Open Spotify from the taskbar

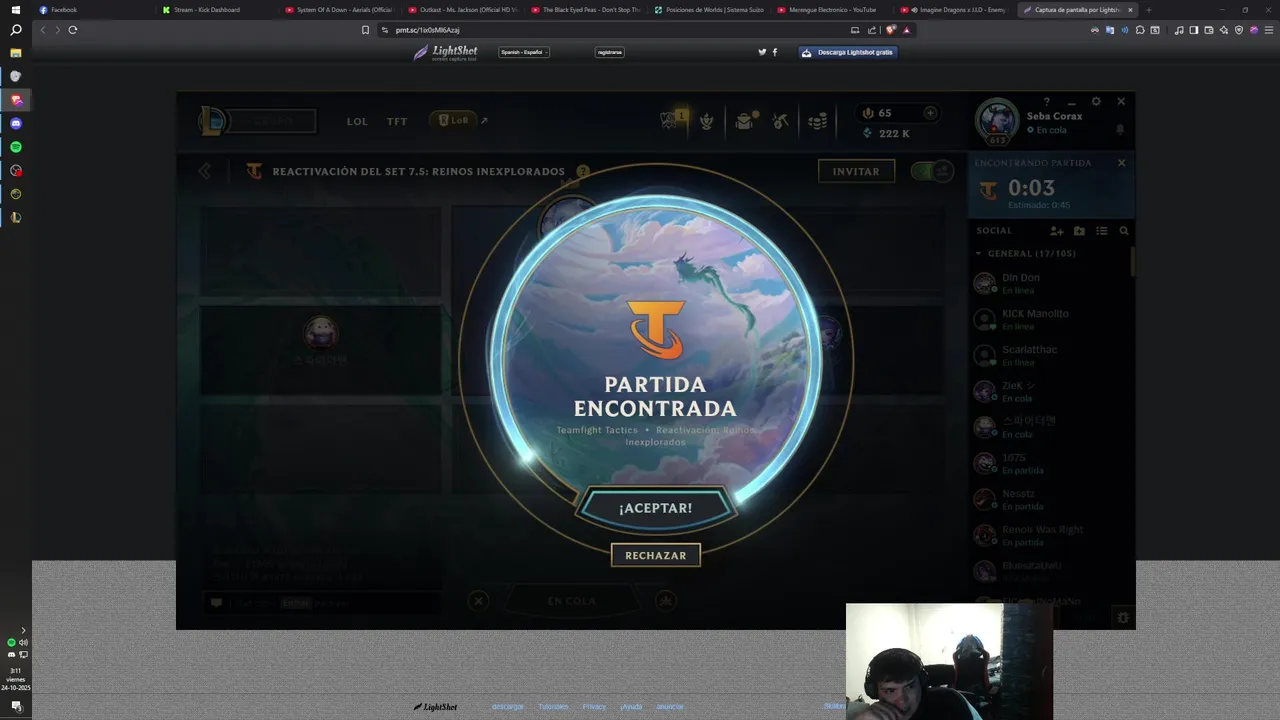(16, 147)
